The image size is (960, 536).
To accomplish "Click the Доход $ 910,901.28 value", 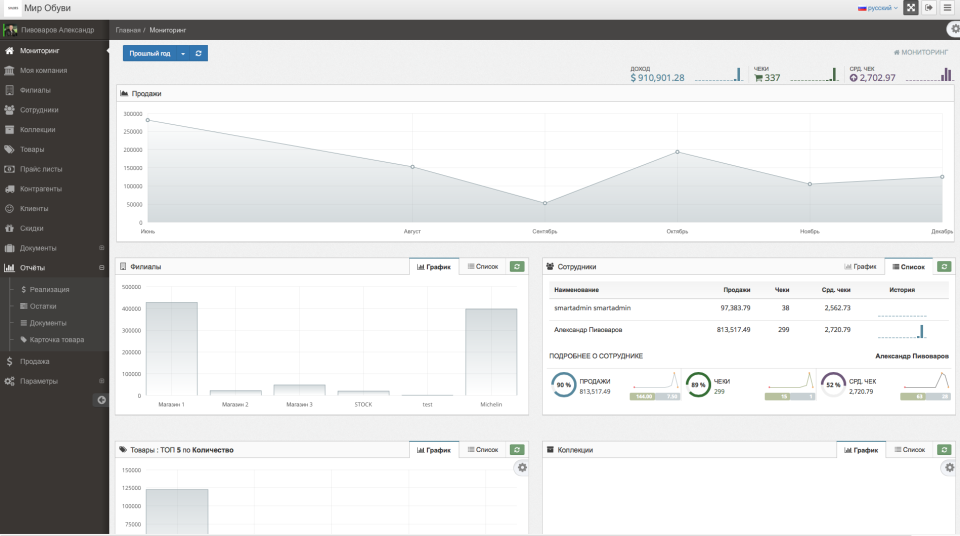I will click(x=657, y=78).
